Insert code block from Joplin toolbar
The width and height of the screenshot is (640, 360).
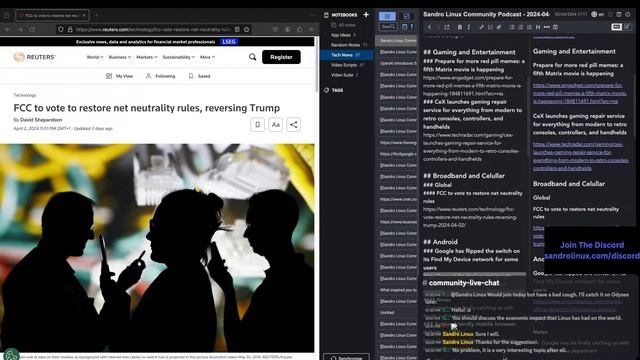490,27
